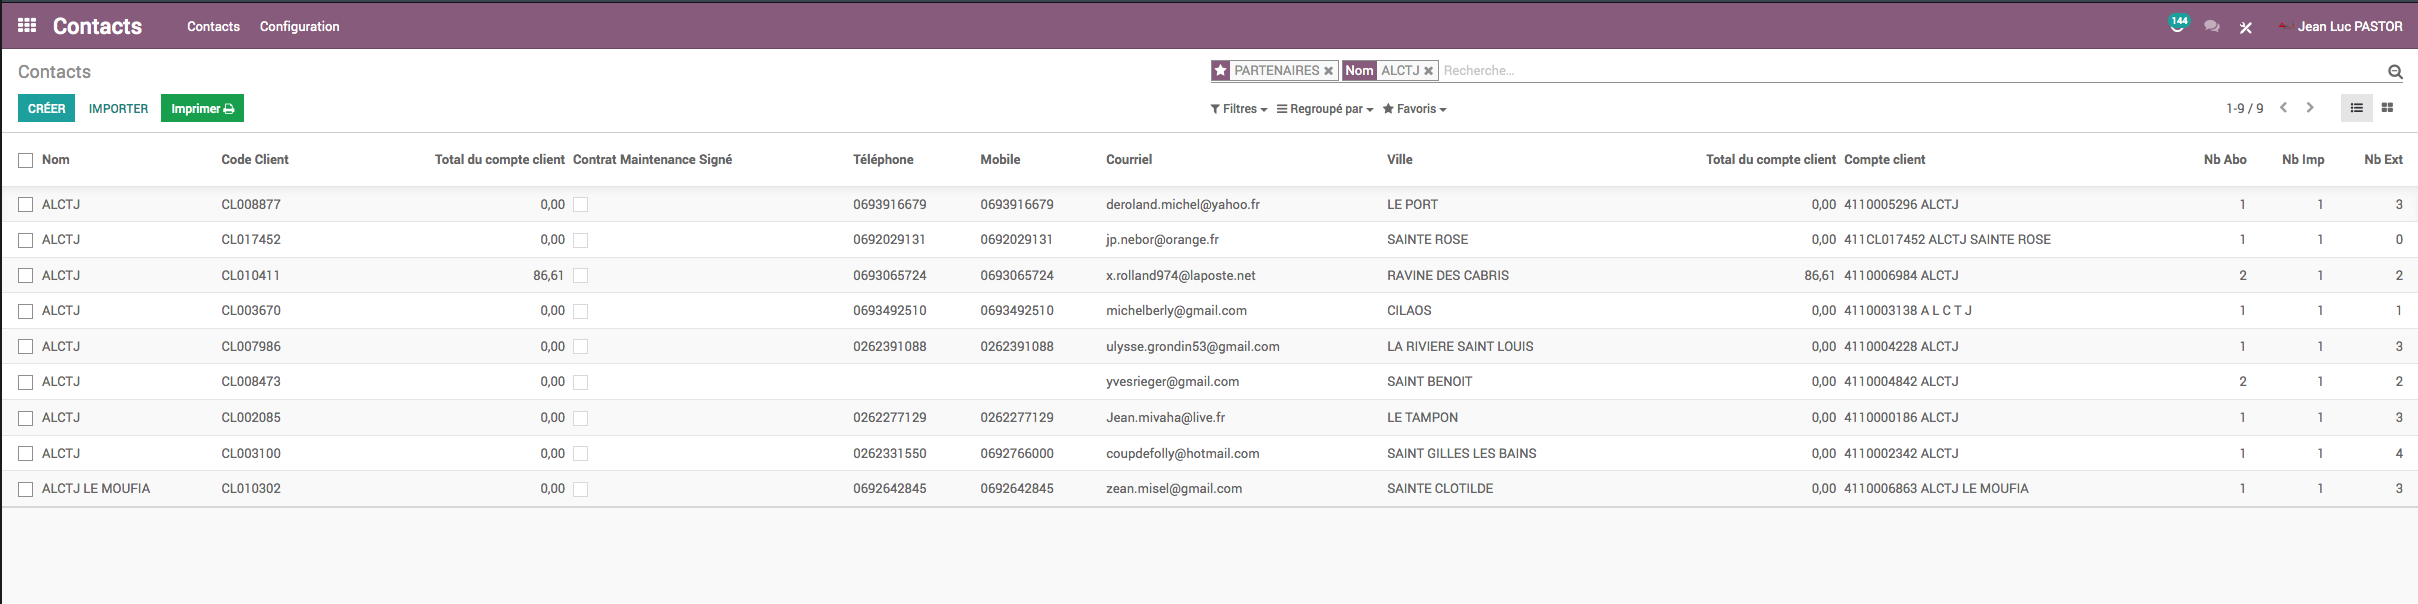Image resolution: width=2418 pixels, height=604 pixels.
Task: Remove the Nom ALCTJ search tag
Action: [1428, 71]
